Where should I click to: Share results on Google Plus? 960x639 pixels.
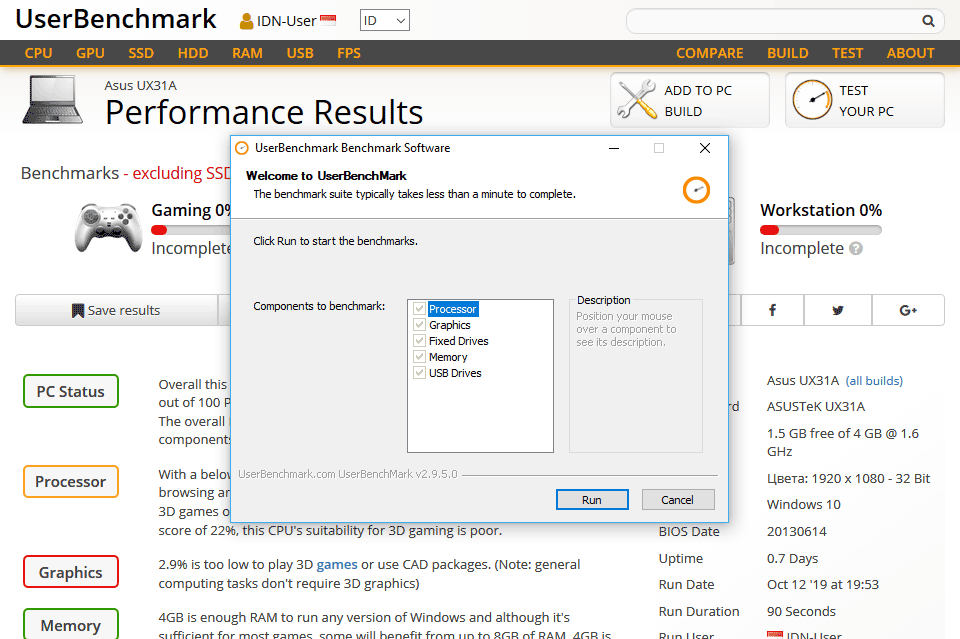click(908, 310)
